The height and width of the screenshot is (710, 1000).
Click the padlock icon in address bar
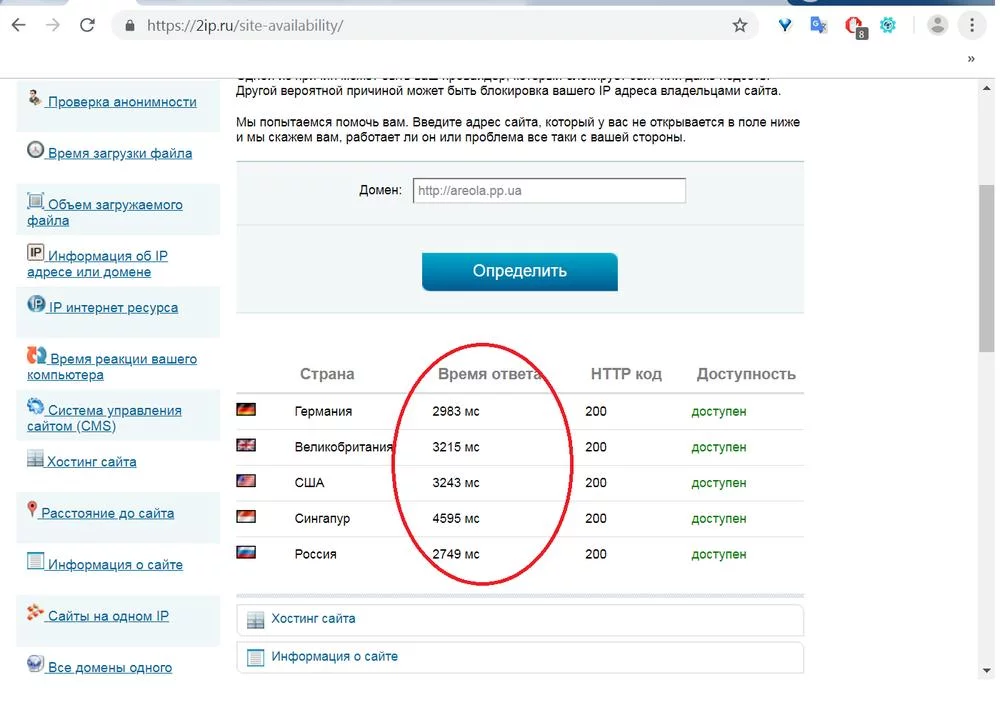pyautogui.click(x=130, y=26)
